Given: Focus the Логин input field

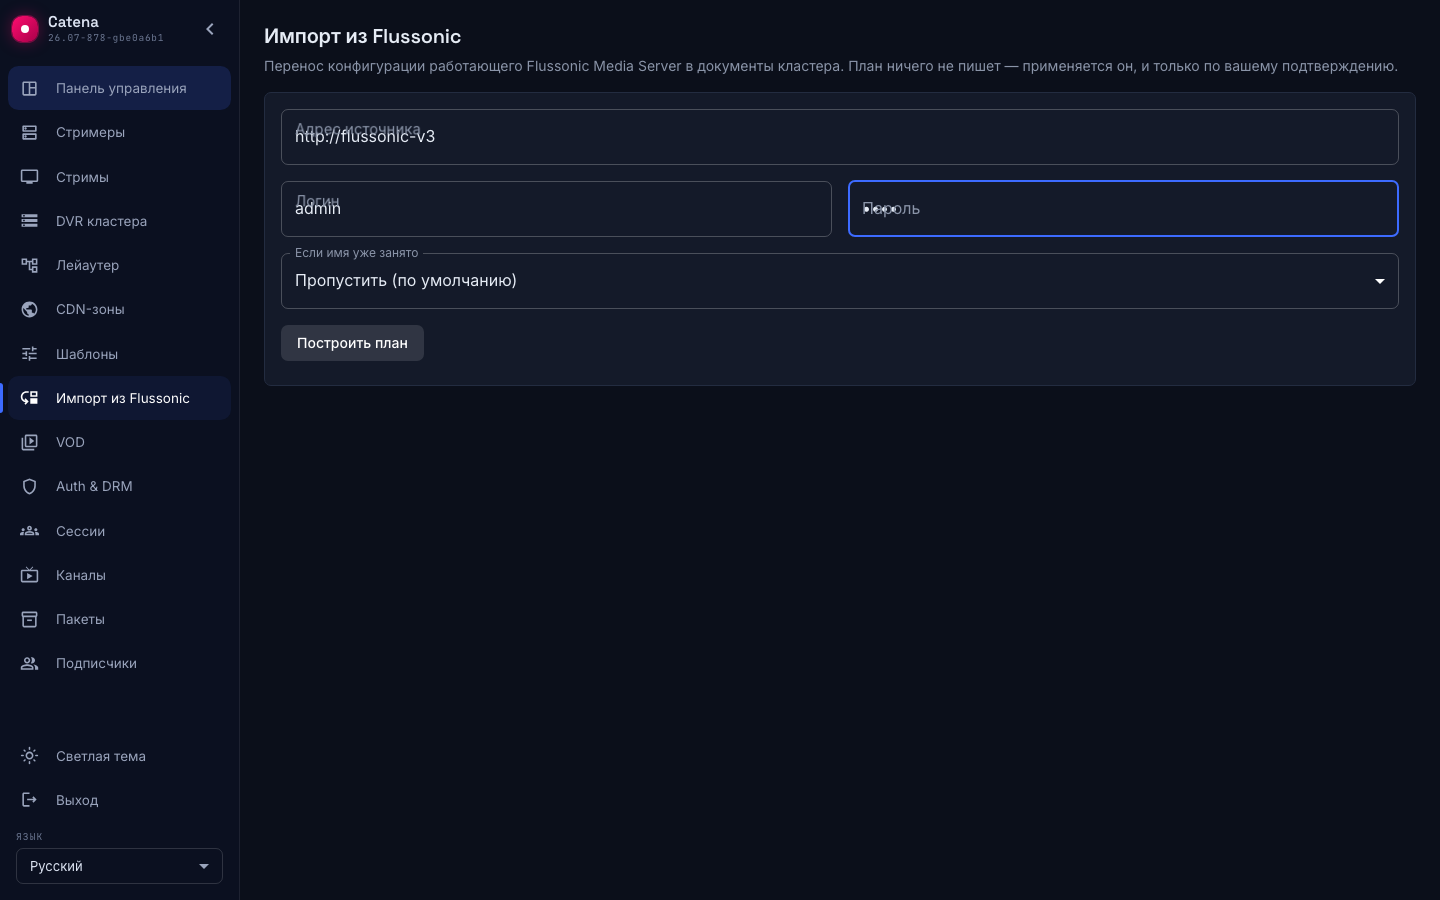Looking at the screenshot, I should click(x=556, y=209).
